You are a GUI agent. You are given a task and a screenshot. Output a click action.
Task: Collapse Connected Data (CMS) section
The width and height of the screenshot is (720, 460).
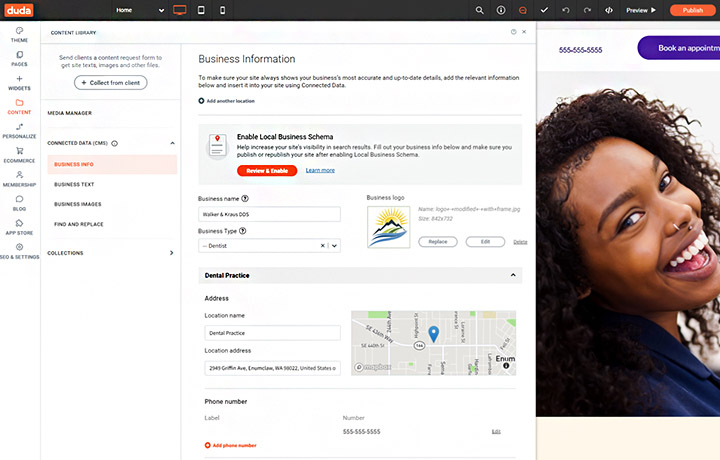(172, 143)
